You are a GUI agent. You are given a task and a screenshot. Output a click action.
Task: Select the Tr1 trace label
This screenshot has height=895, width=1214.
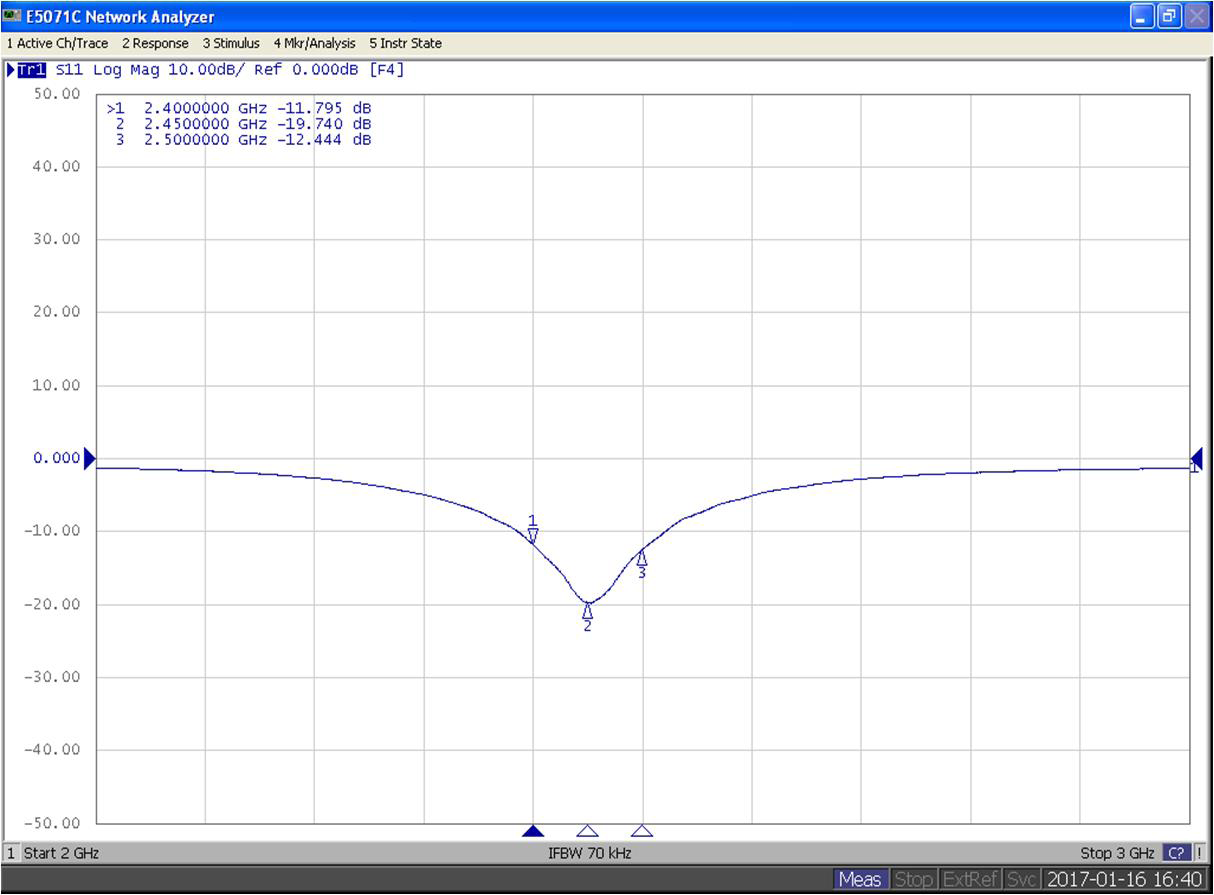[31, 70]
